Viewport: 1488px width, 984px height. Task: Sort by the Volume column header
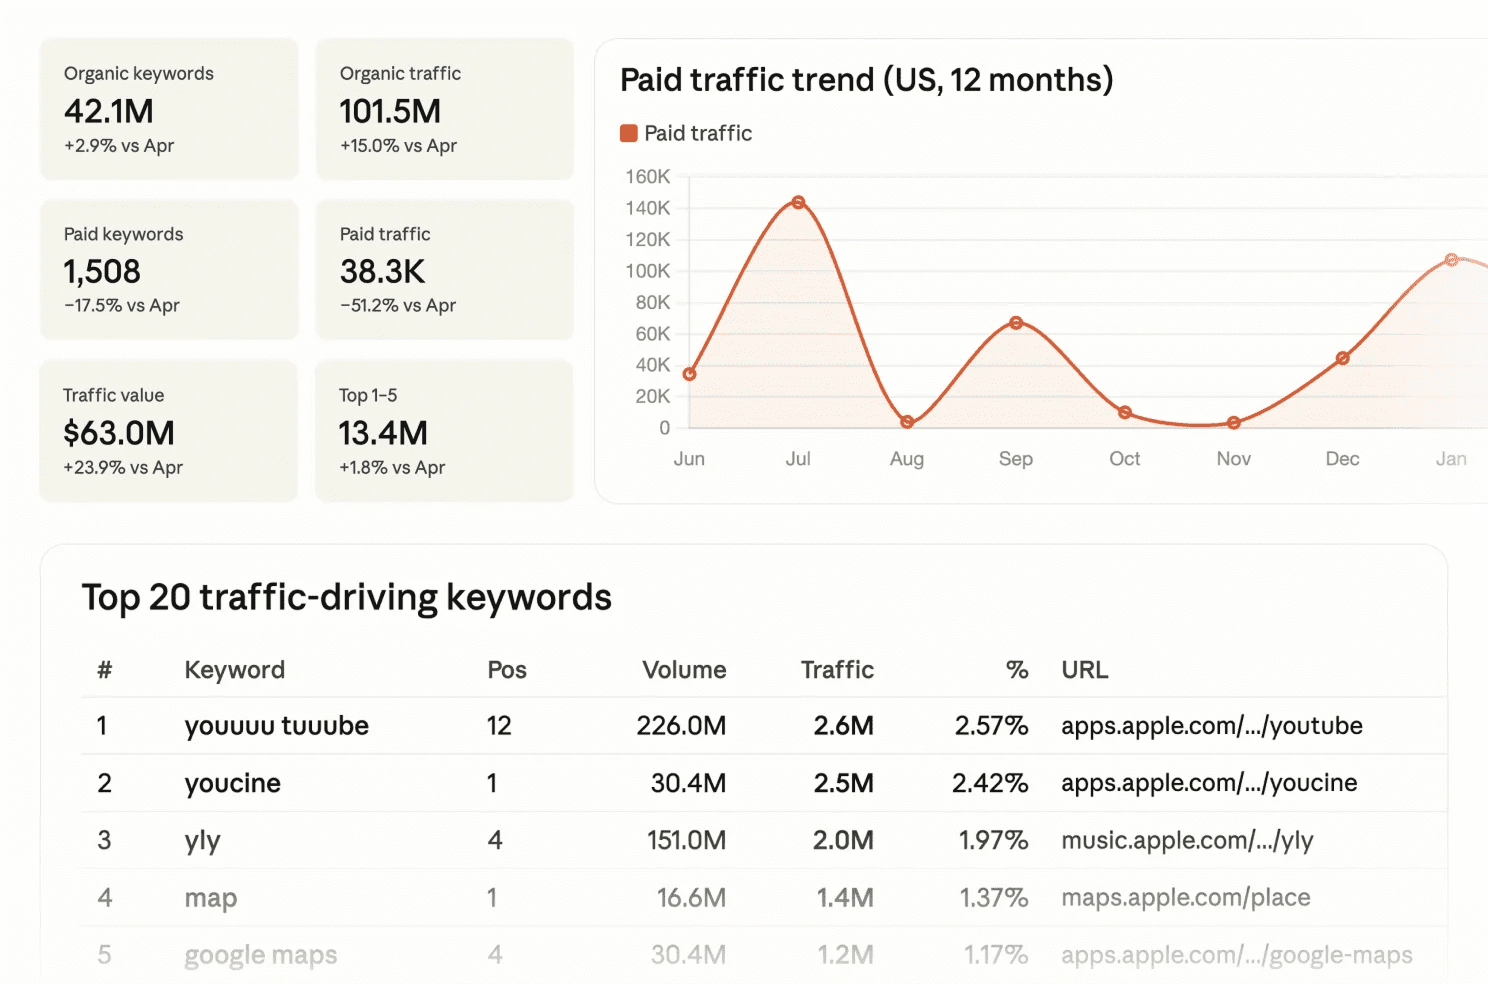coord(684,670)
